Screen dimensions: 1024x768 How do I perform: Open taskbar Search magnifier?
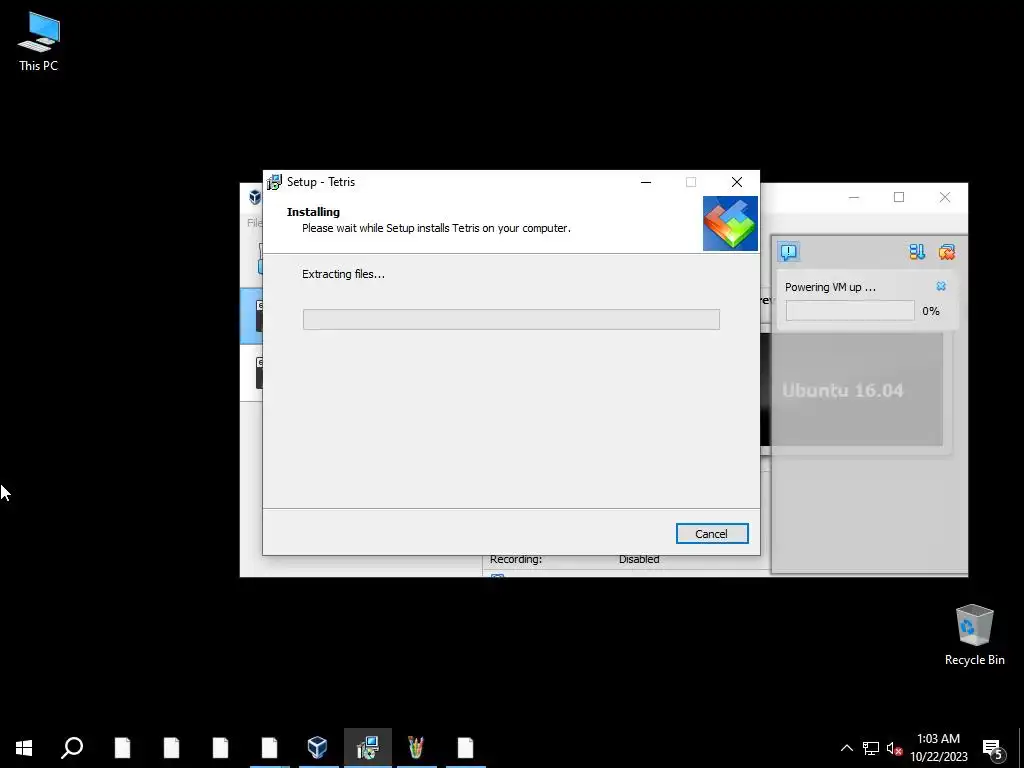[72, 747]
